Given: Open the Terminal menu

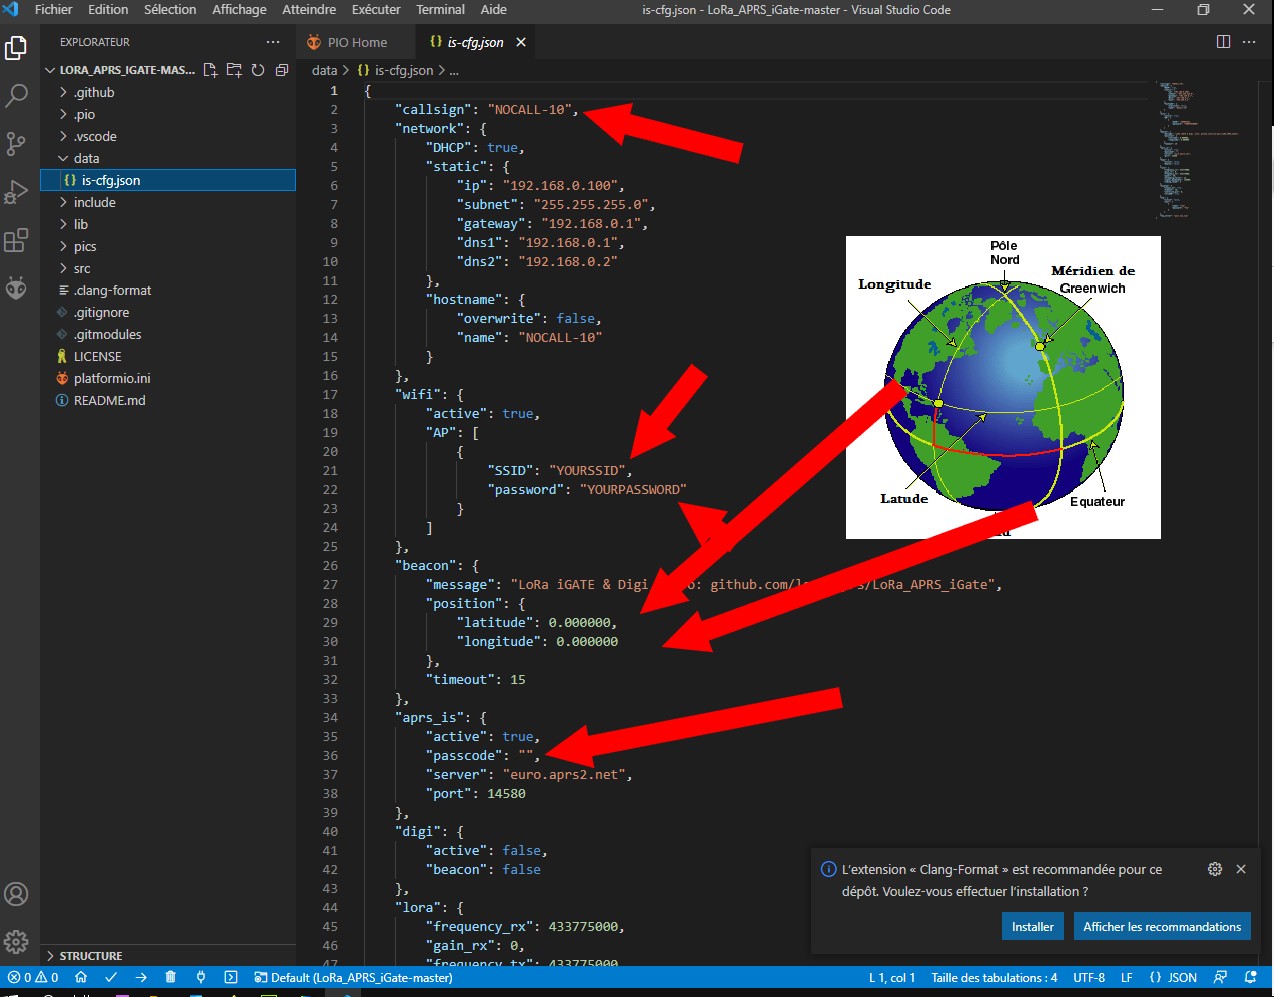Looking at the screenshot, I should 440,9.
